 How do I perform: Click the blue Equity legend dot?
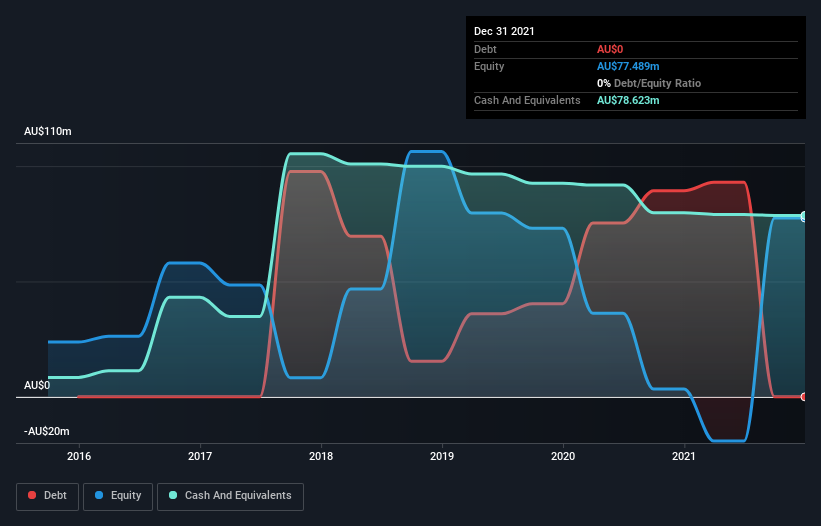(x=99, y=495)
